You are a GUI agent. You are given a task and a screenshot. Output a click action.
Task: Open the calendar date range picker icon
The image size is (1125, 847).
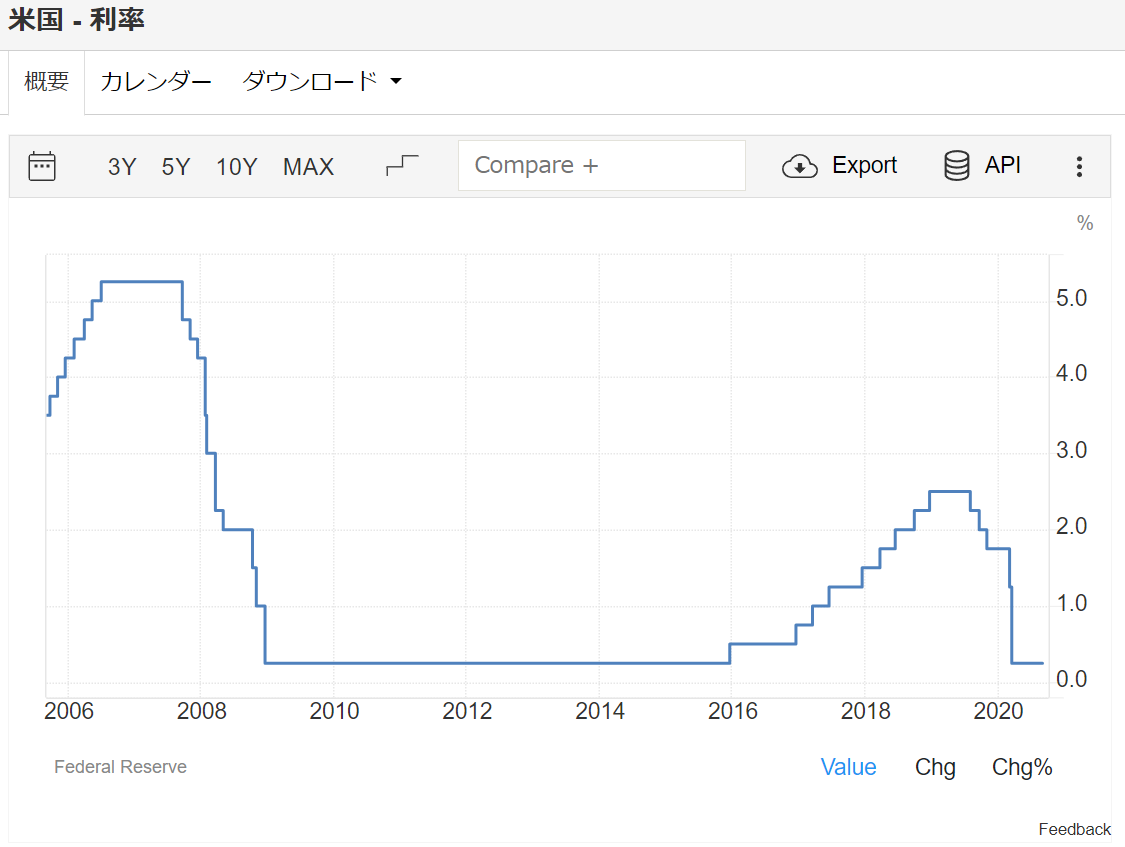[42, 166]
